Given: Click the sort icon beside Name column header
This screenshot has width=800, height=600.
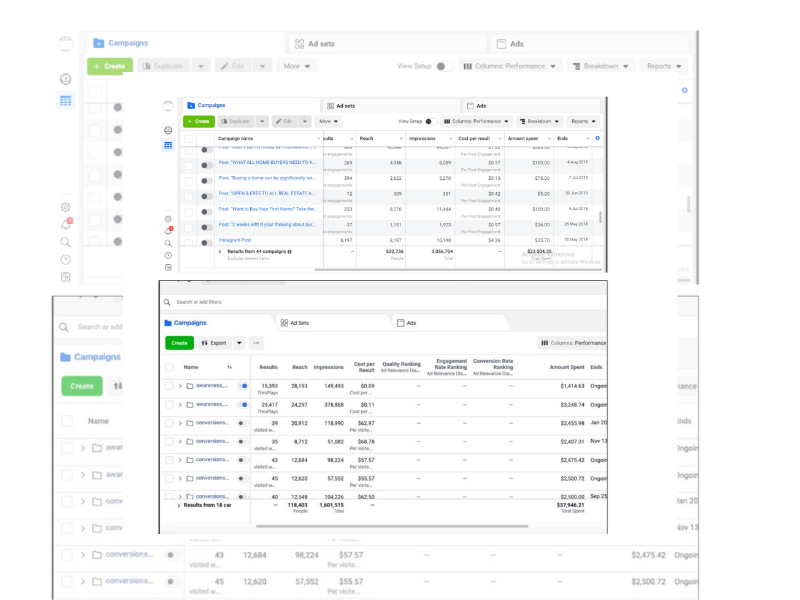Looking at the screenshot, I should (x=230, y=367).
